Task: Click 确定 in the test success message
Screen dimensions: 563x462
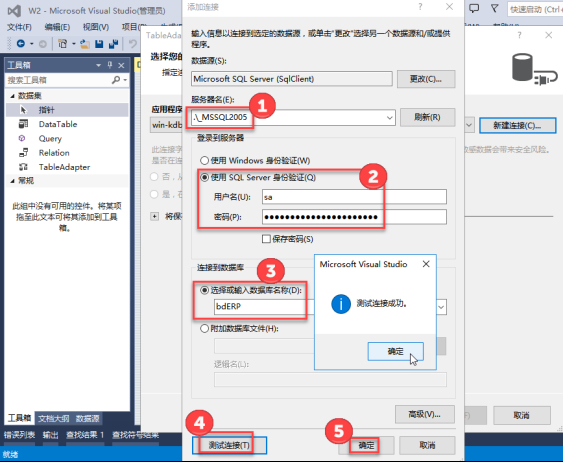Action: click(395, 351)
